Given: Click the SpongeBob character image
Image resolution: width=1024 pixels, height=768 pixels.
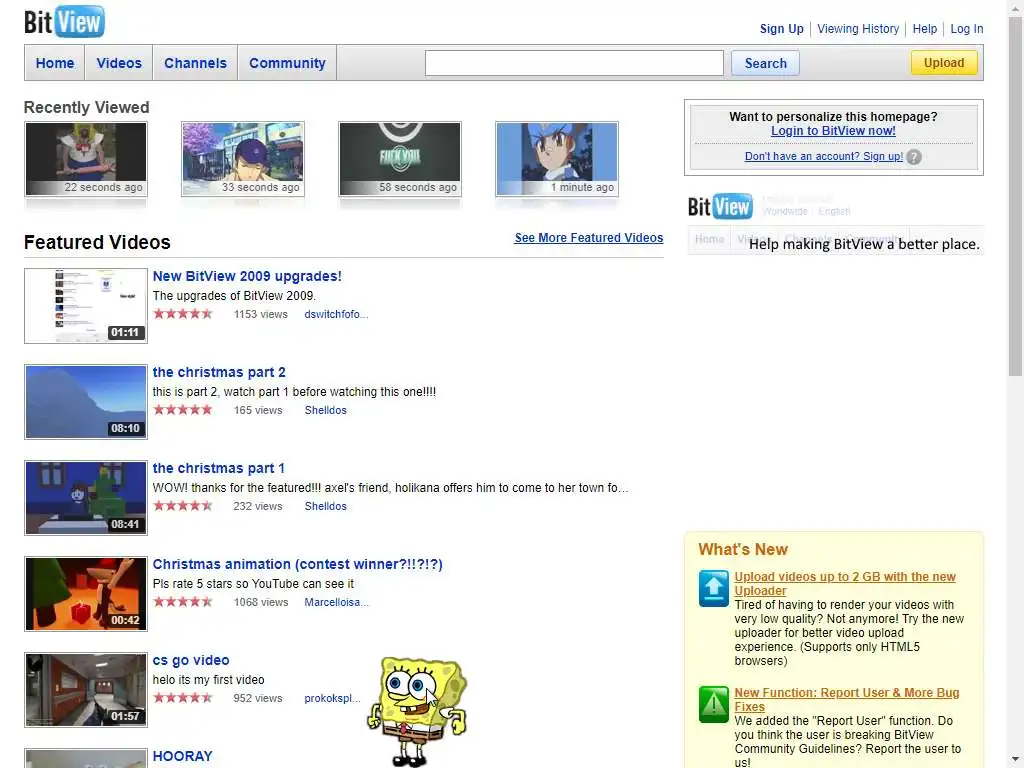Looking at the screenshot, I should [x=417, y=711].
